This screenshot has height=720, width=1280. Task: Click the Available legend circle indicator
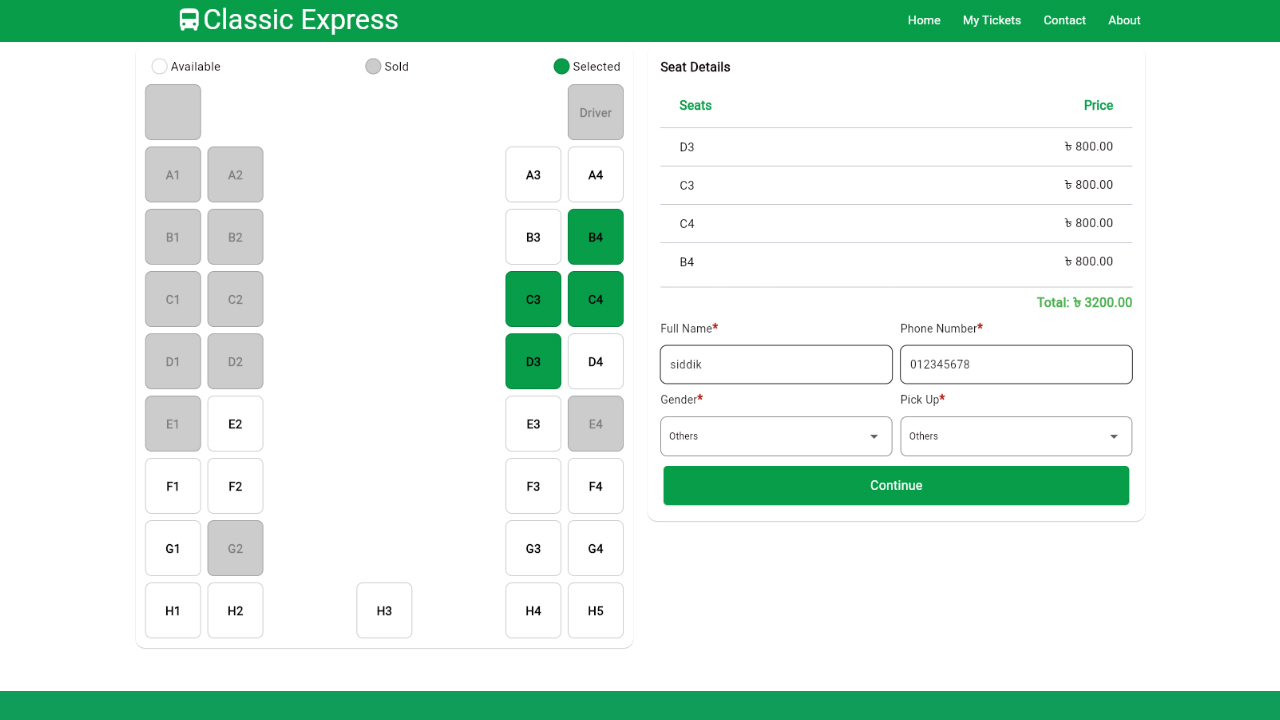coord(159,66)
